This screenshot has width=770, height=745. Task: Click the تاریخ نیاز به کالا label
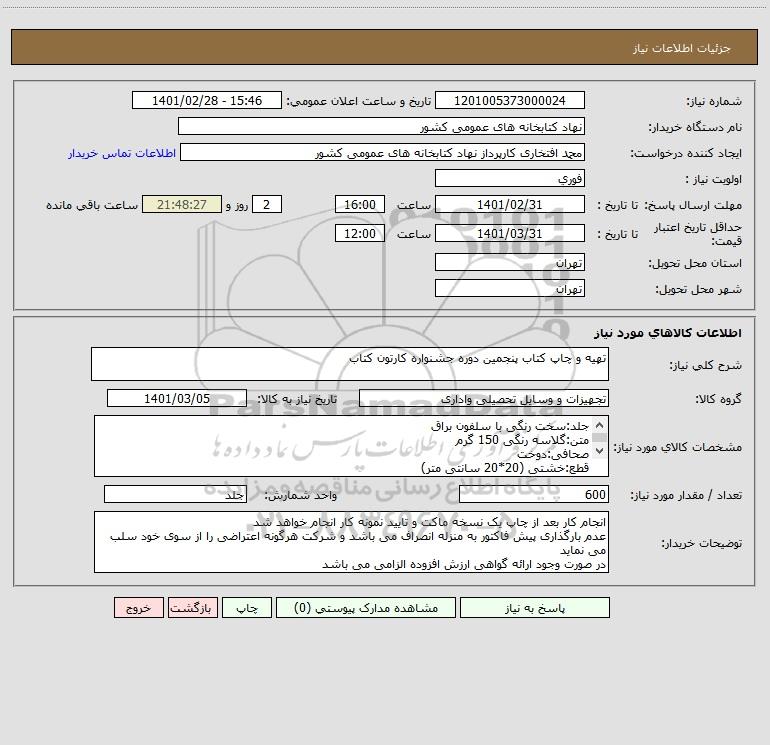click(x=298, y=399)
